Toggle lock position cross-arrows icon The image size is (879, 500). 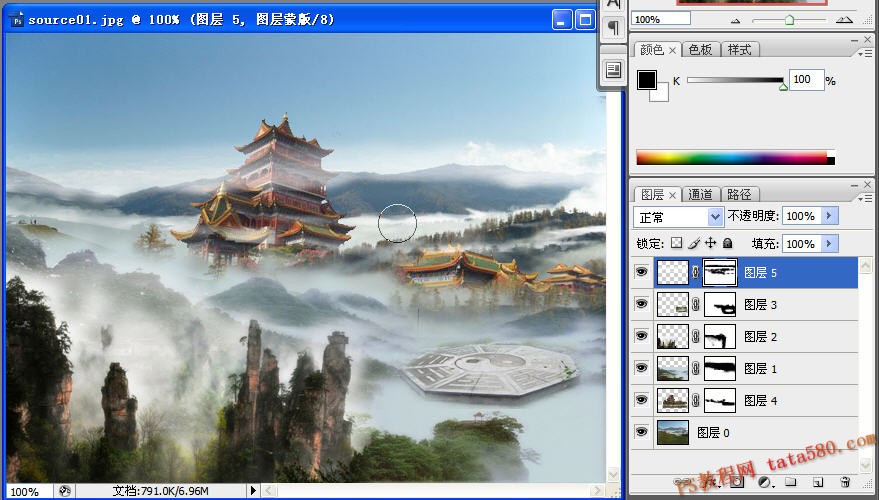[710, 243]
